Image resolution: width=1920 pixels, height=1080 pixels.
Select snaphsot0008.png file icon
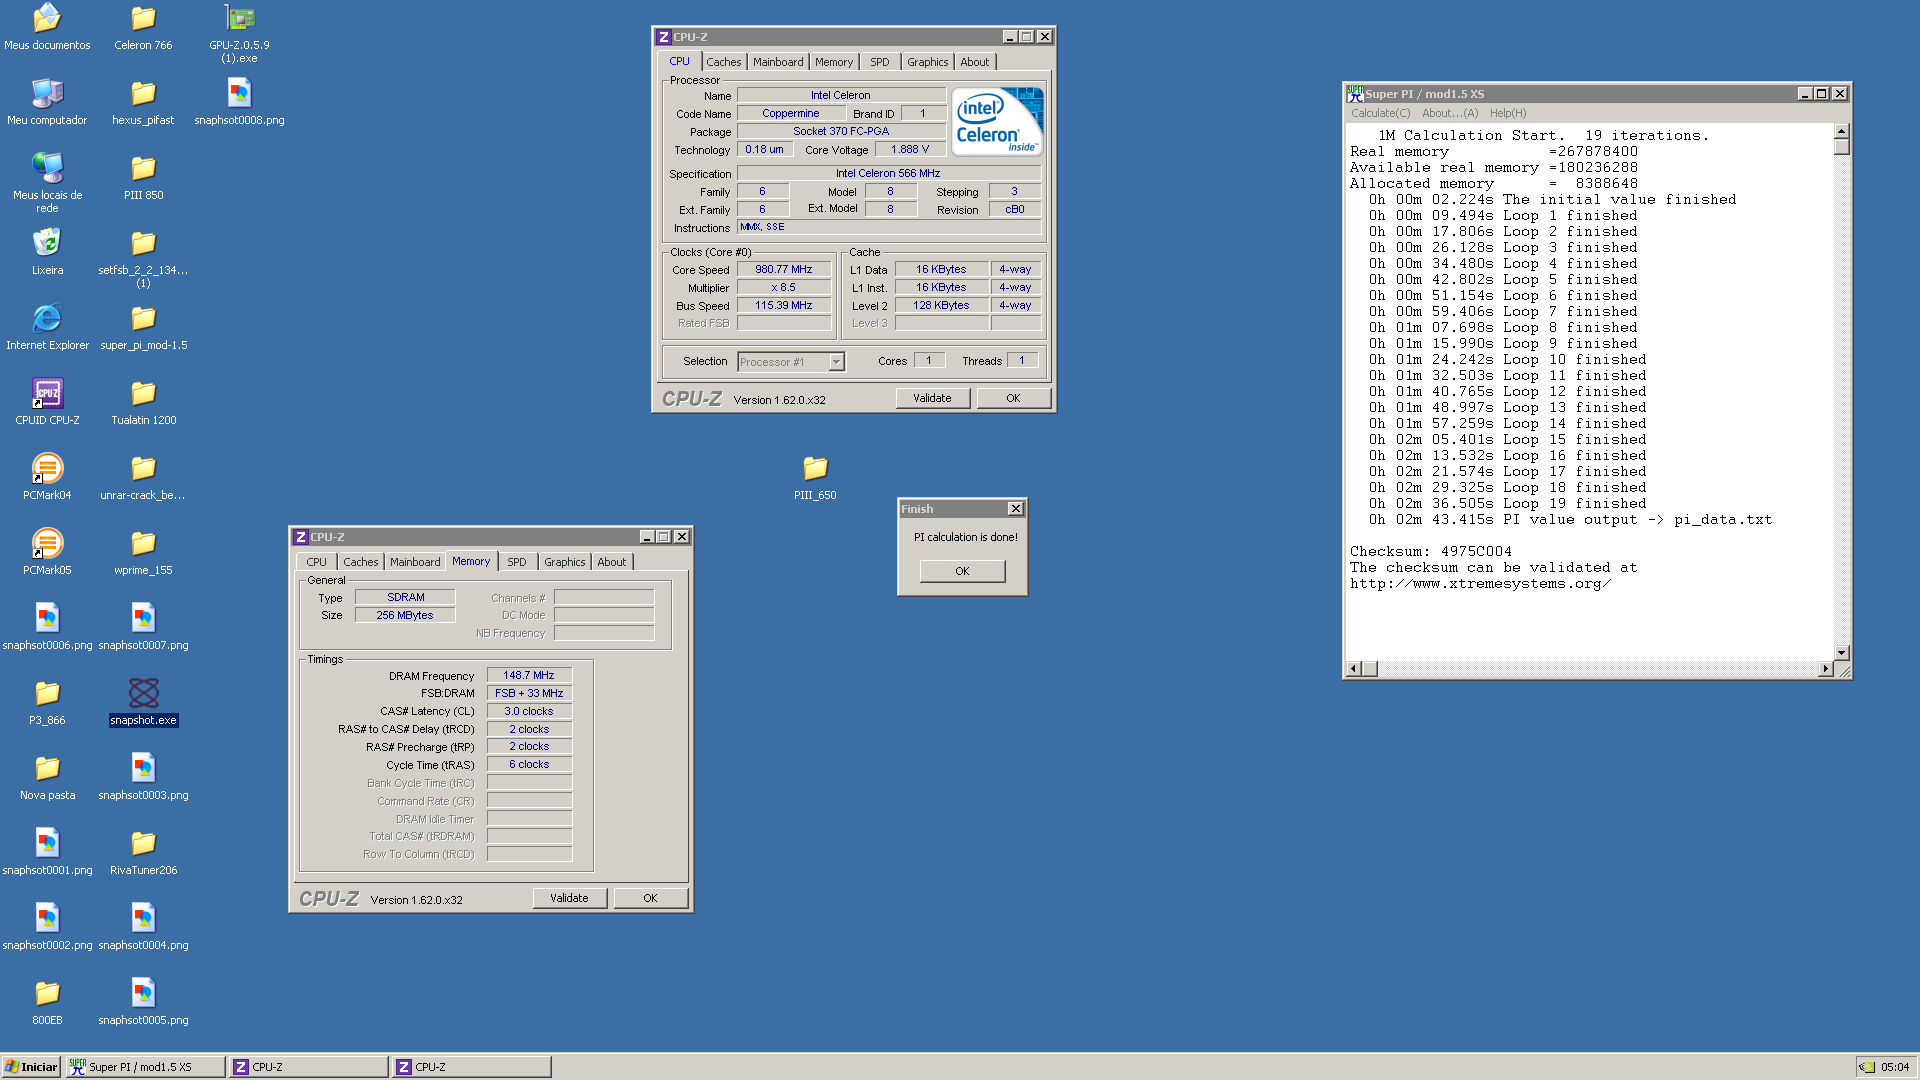point(239,102)
